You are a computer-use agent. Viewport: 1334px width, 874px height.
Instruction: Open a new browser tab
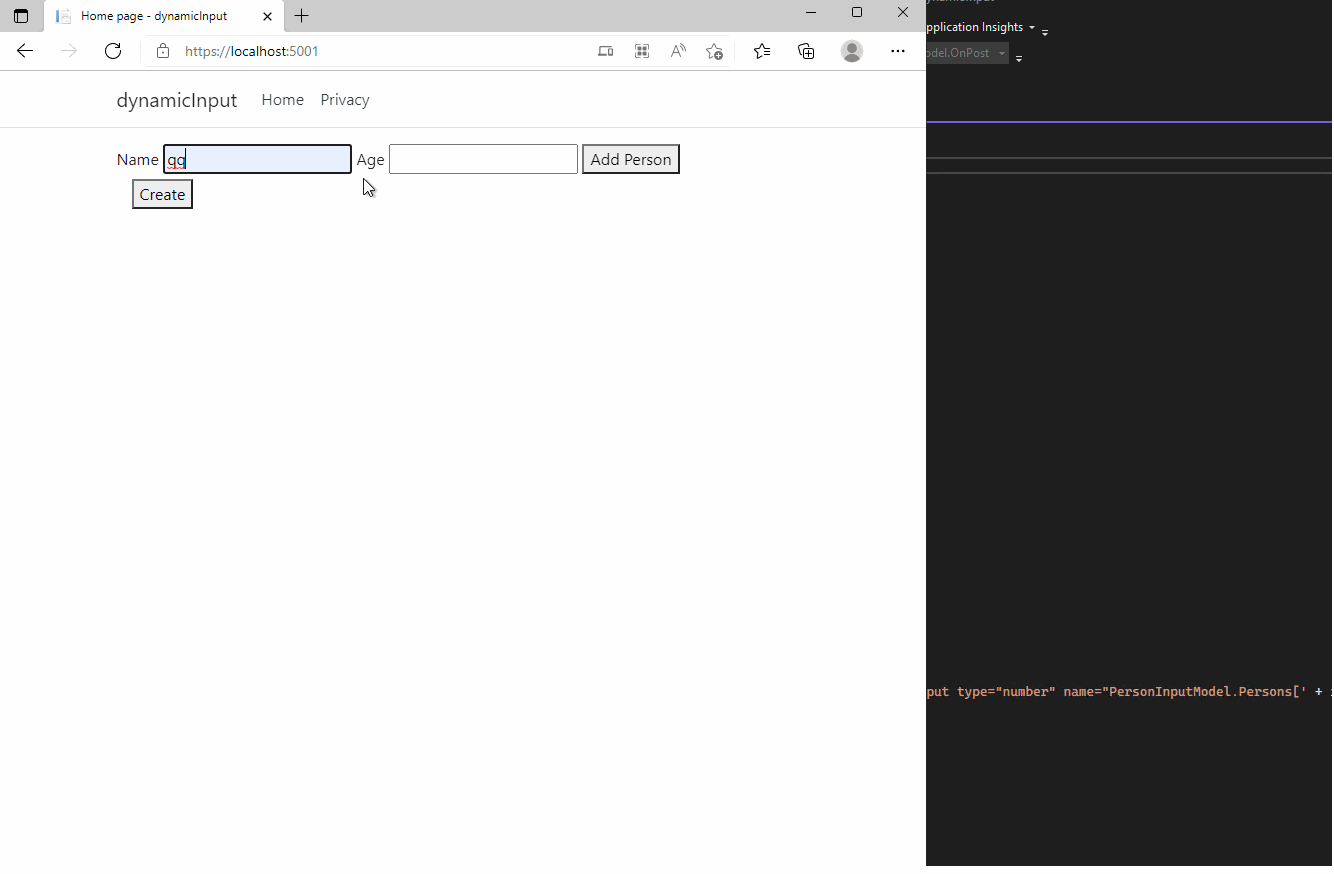click(x=302, y=16)
